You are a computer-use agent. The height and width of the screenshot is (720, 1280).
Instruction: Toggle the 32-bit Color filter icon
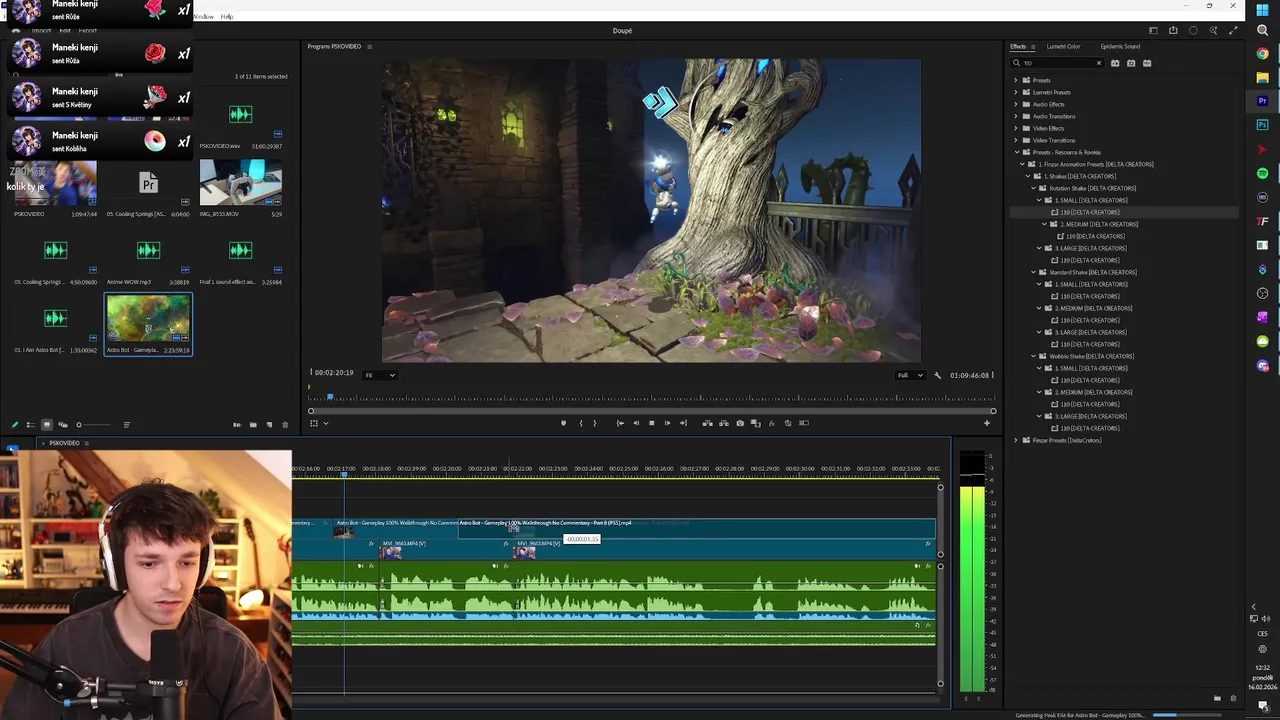click(x=1131, y=63)
